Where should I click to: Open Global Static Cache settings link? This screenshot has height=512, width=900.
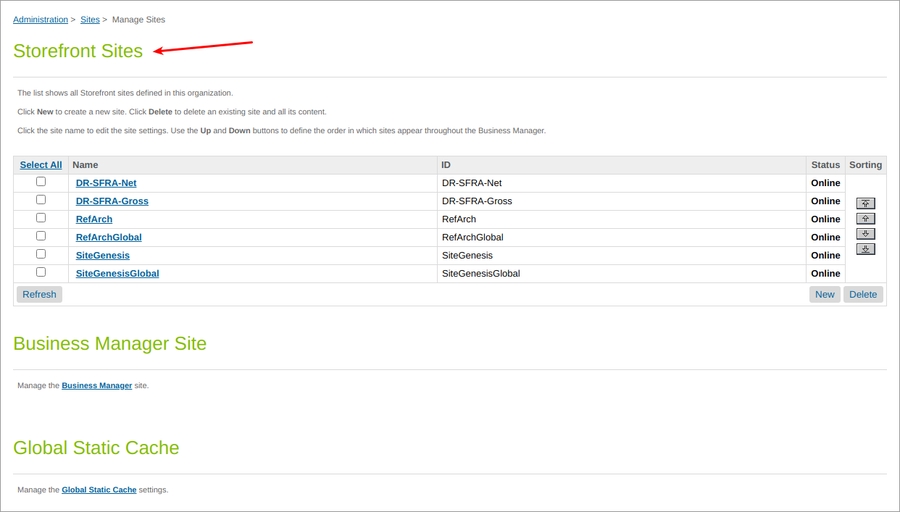99,490
